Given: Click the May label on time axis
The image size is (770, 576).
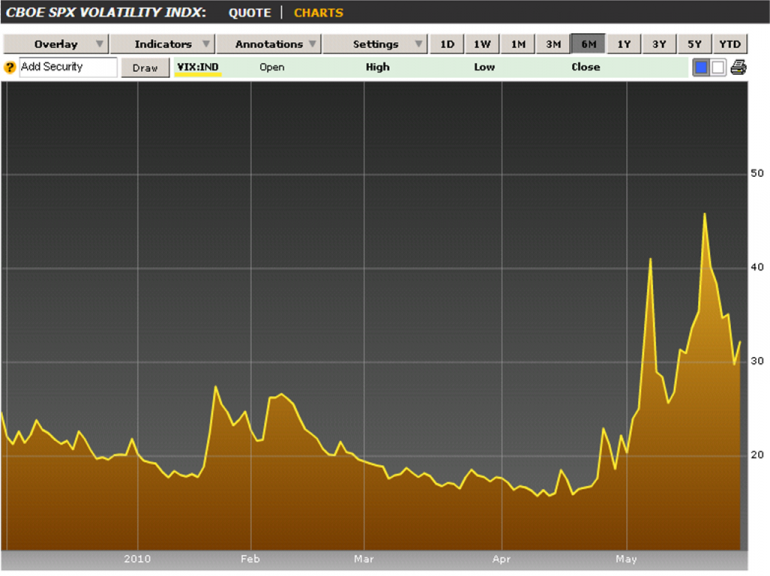Looking at the screenshot, I should point(626,559).
